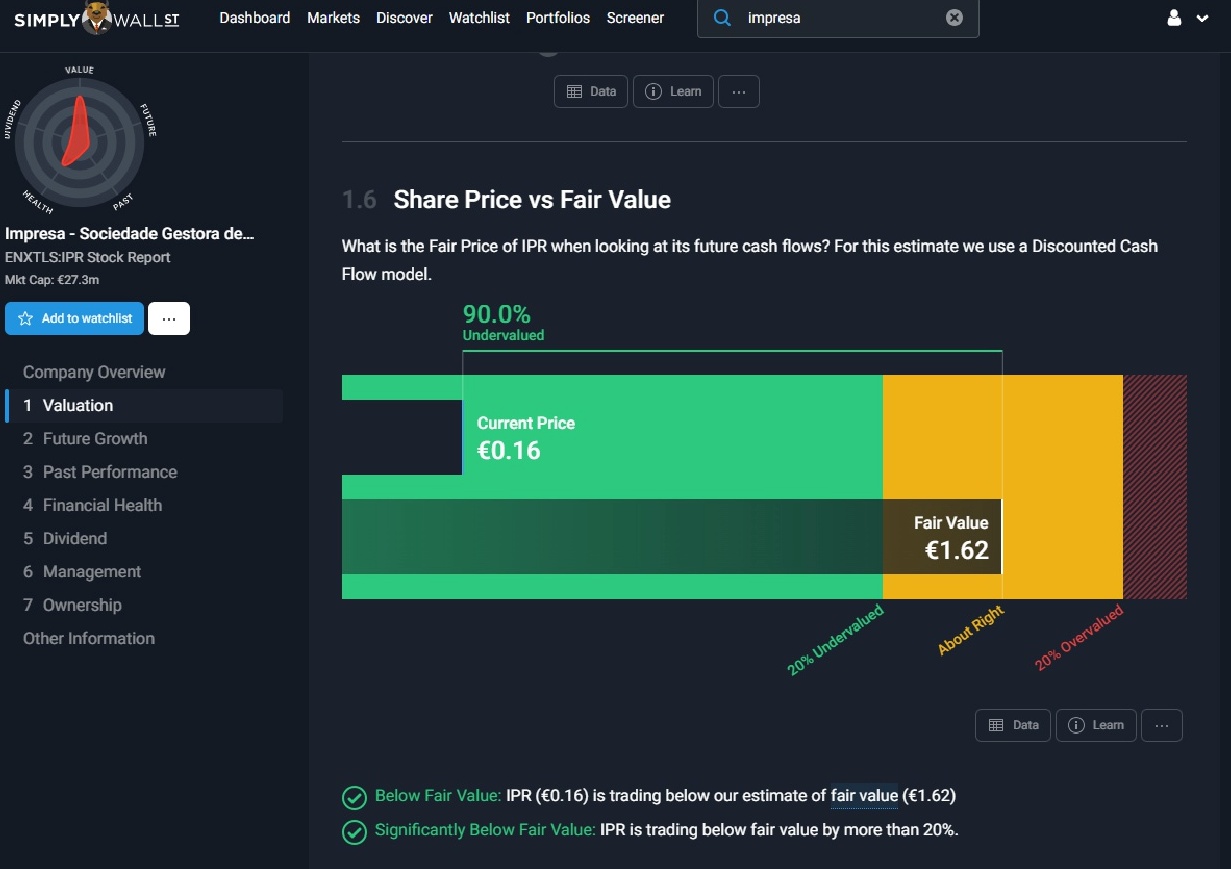This screenshot has width=1231, height=869.
Task: Click the search magnifier icon
Action: click(x=722, y=18)
